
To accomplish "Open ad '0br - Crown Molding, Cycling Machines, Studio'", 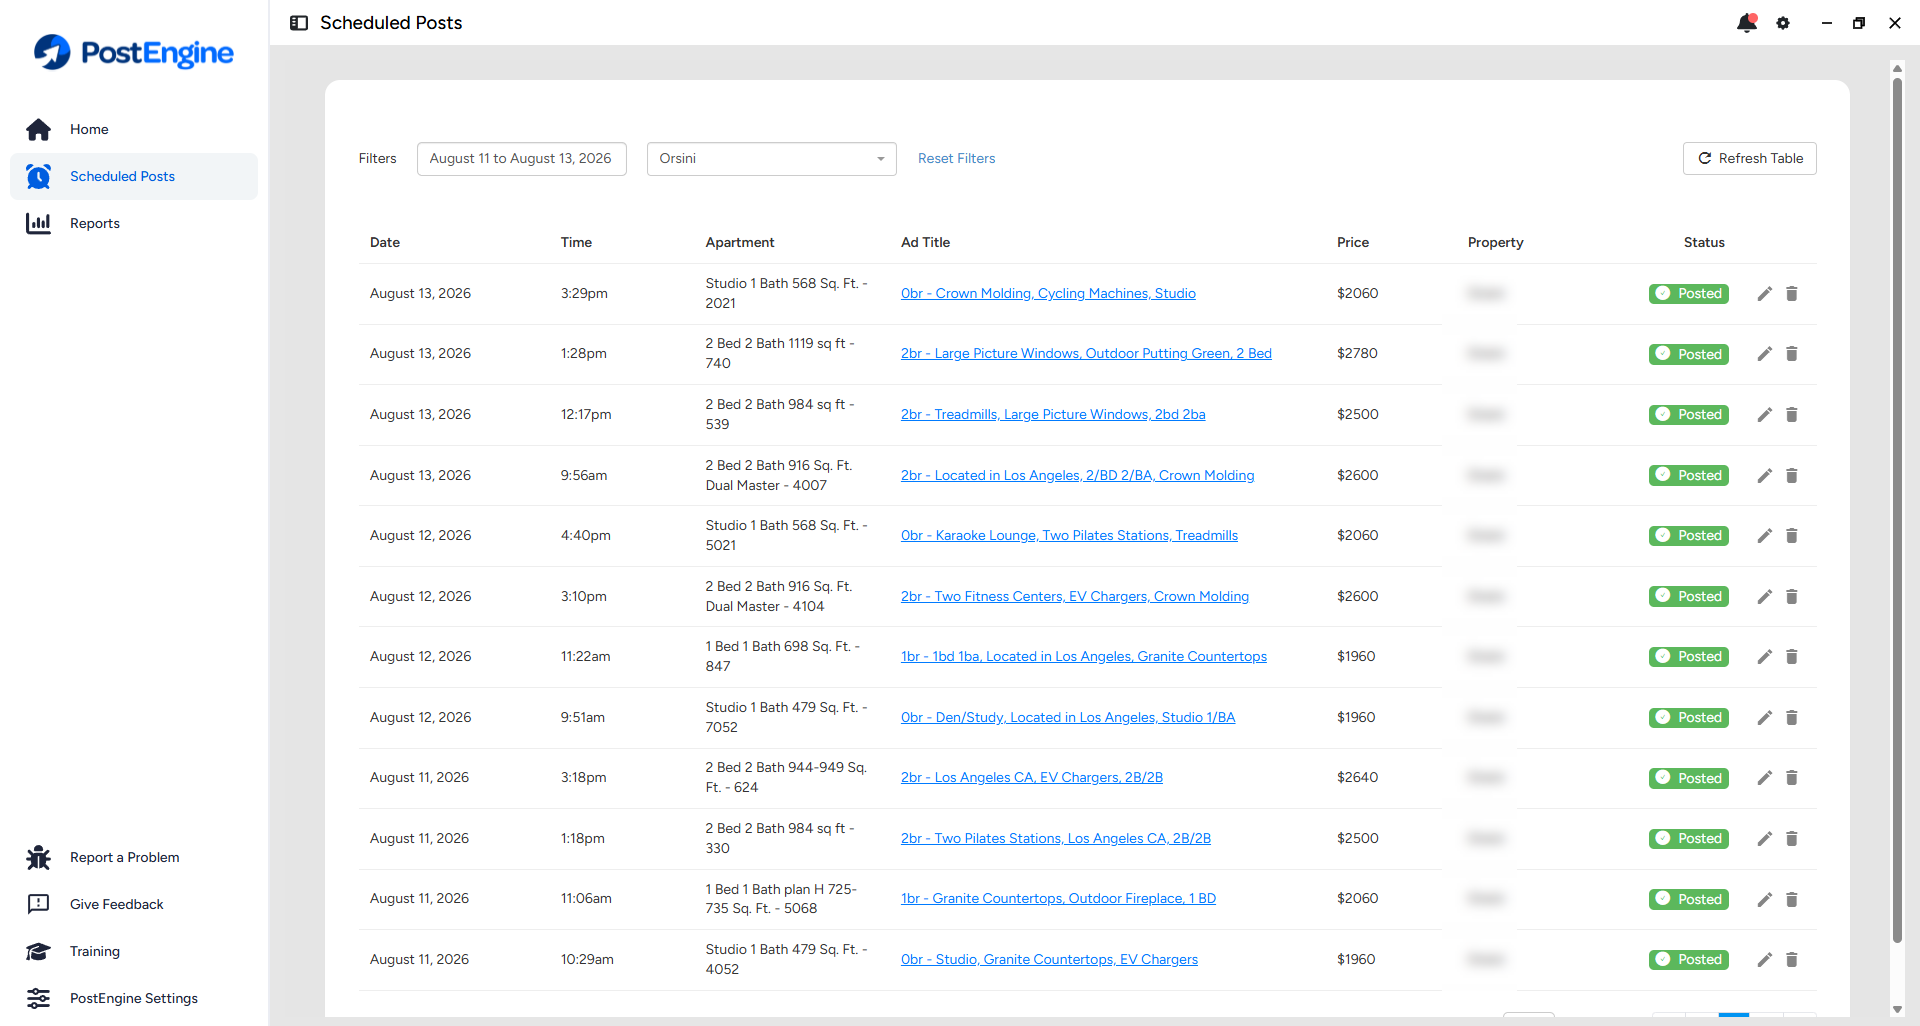I will click(1048, 294).
